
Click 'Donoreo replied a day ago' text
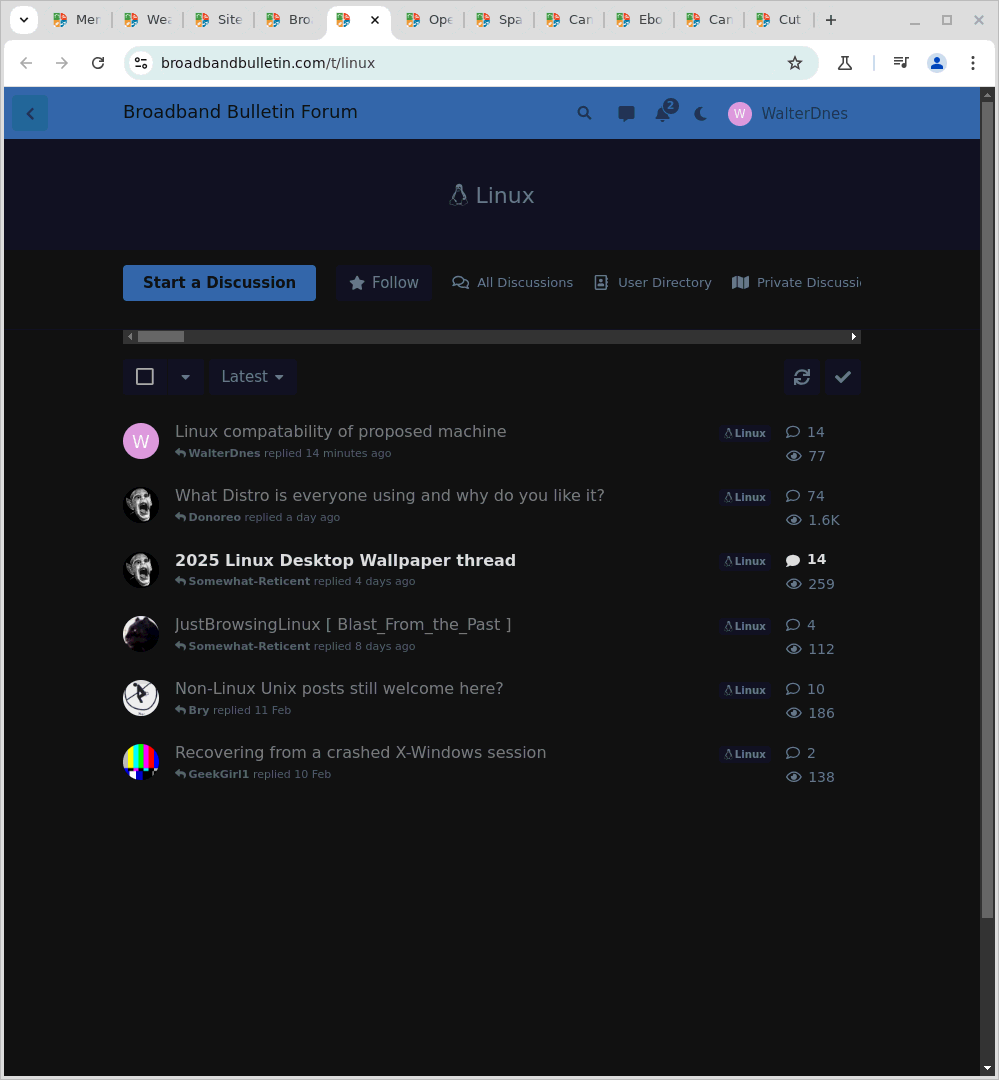point(258,517)
